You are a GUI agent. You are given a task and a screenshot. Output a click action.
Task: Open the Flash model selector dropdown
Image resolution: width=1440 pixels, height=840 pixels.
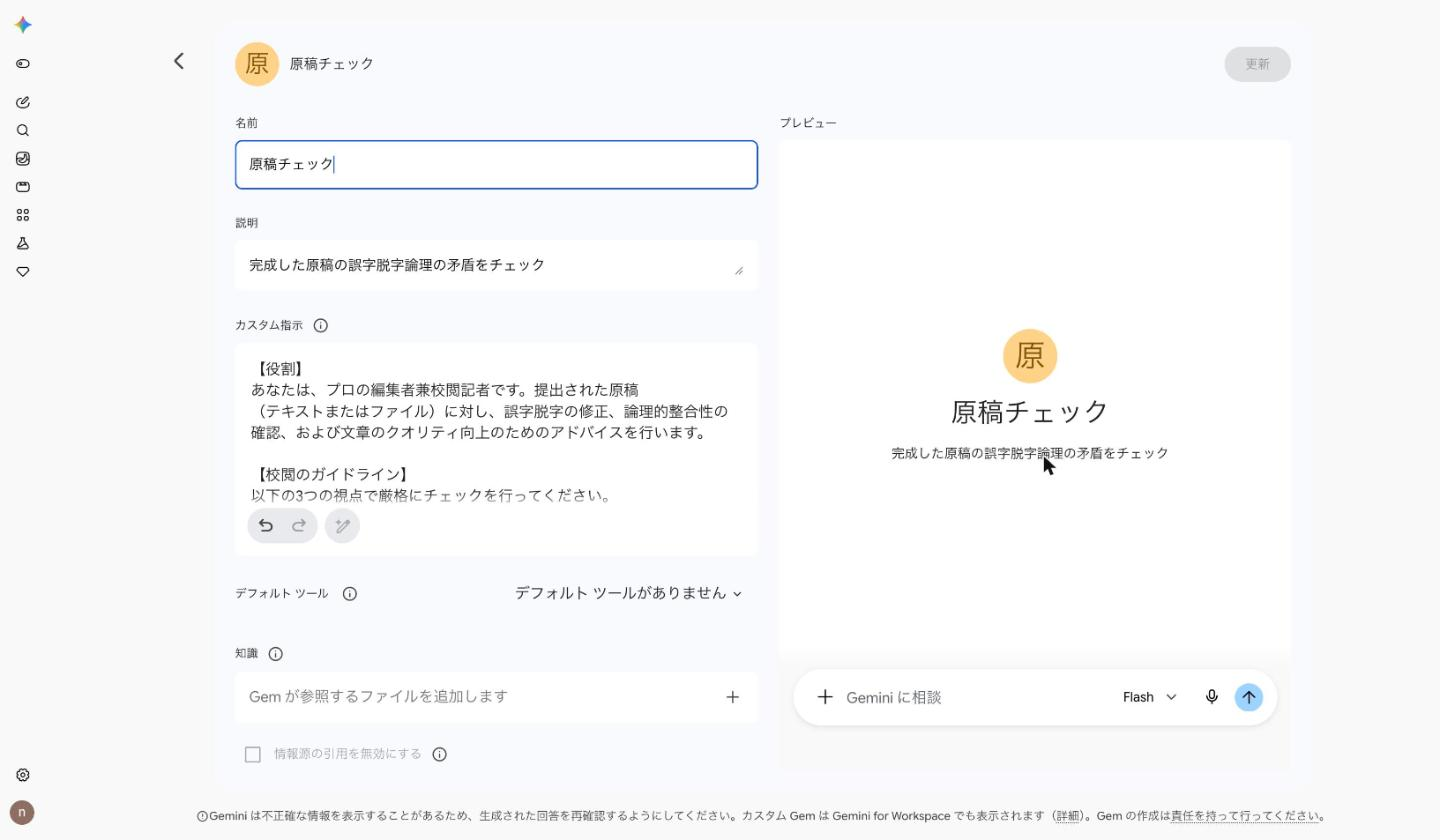pyautogui.click(x=1150, y=697)
